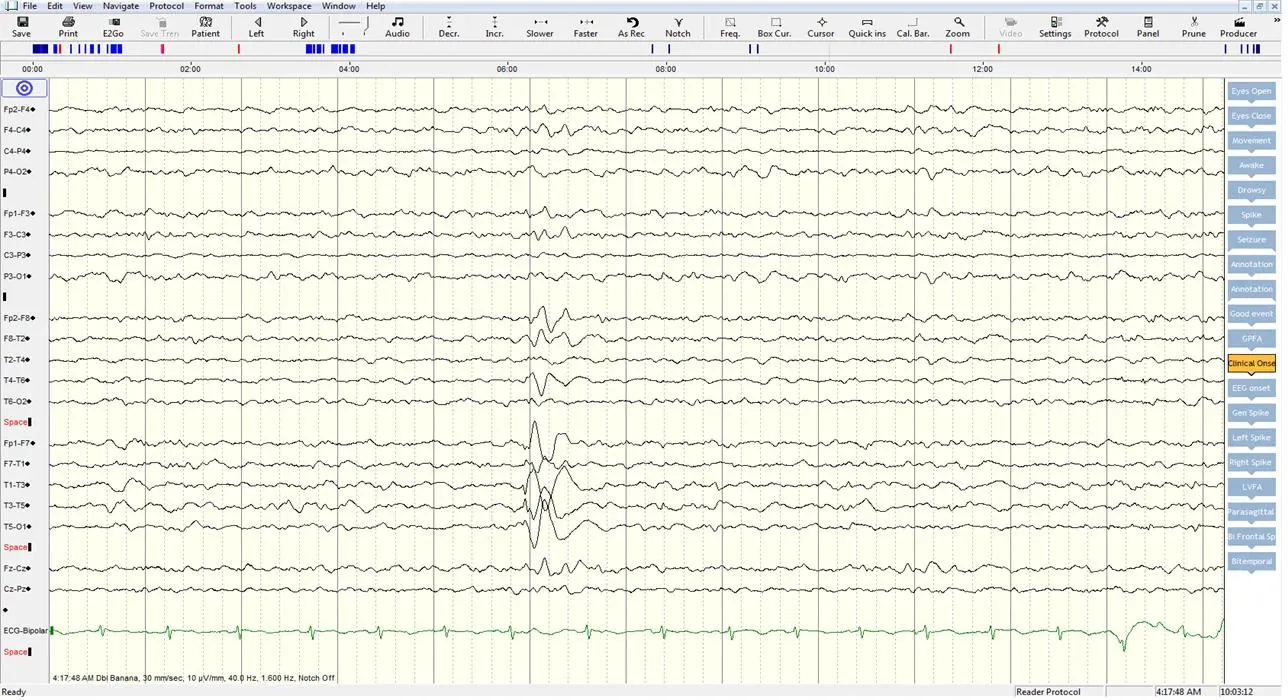The width and height of the screenshot is (1288, 700).
Task: Open Settings from the toolbar
Action: [x=1054, y=26]
